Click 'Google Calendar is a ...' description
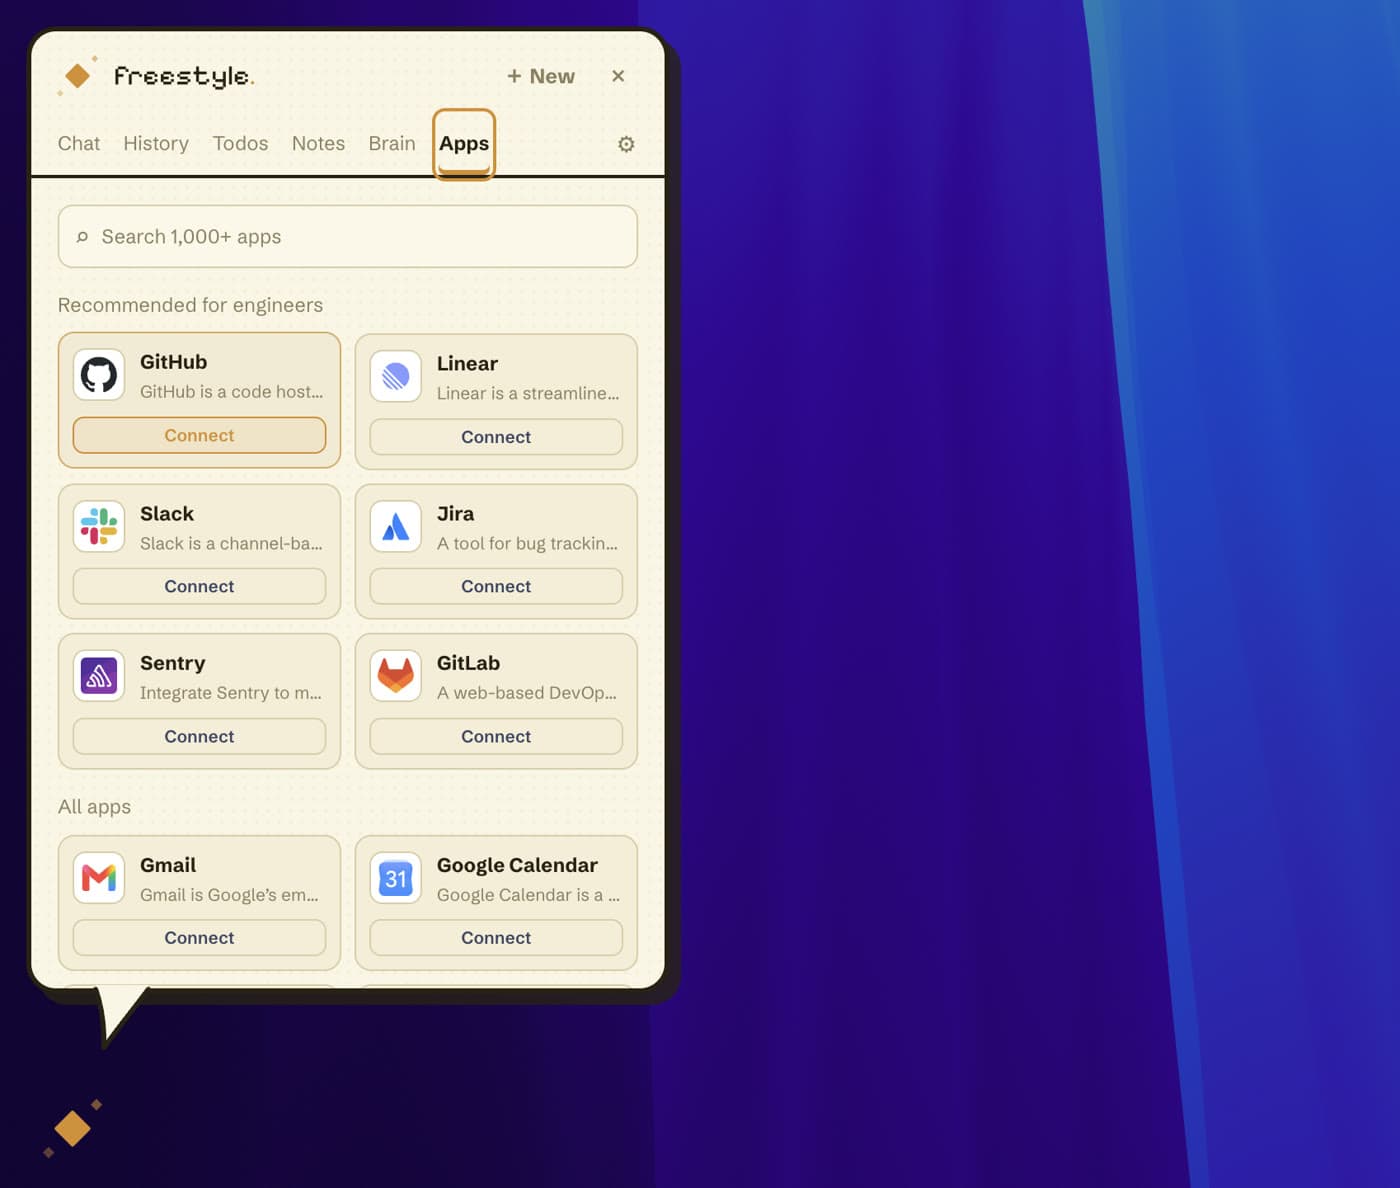1400x1188 pixels. click(528, 895)
